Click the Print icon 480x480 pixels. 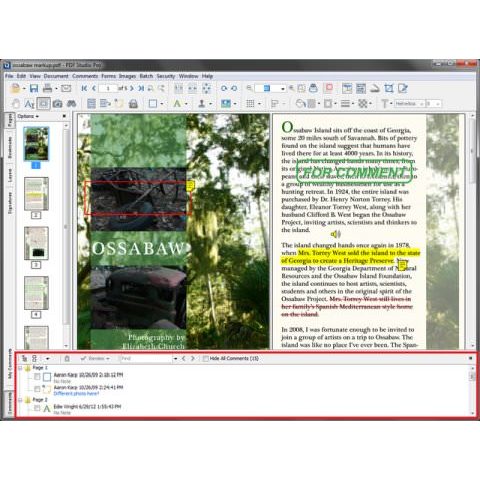[48, 88]
